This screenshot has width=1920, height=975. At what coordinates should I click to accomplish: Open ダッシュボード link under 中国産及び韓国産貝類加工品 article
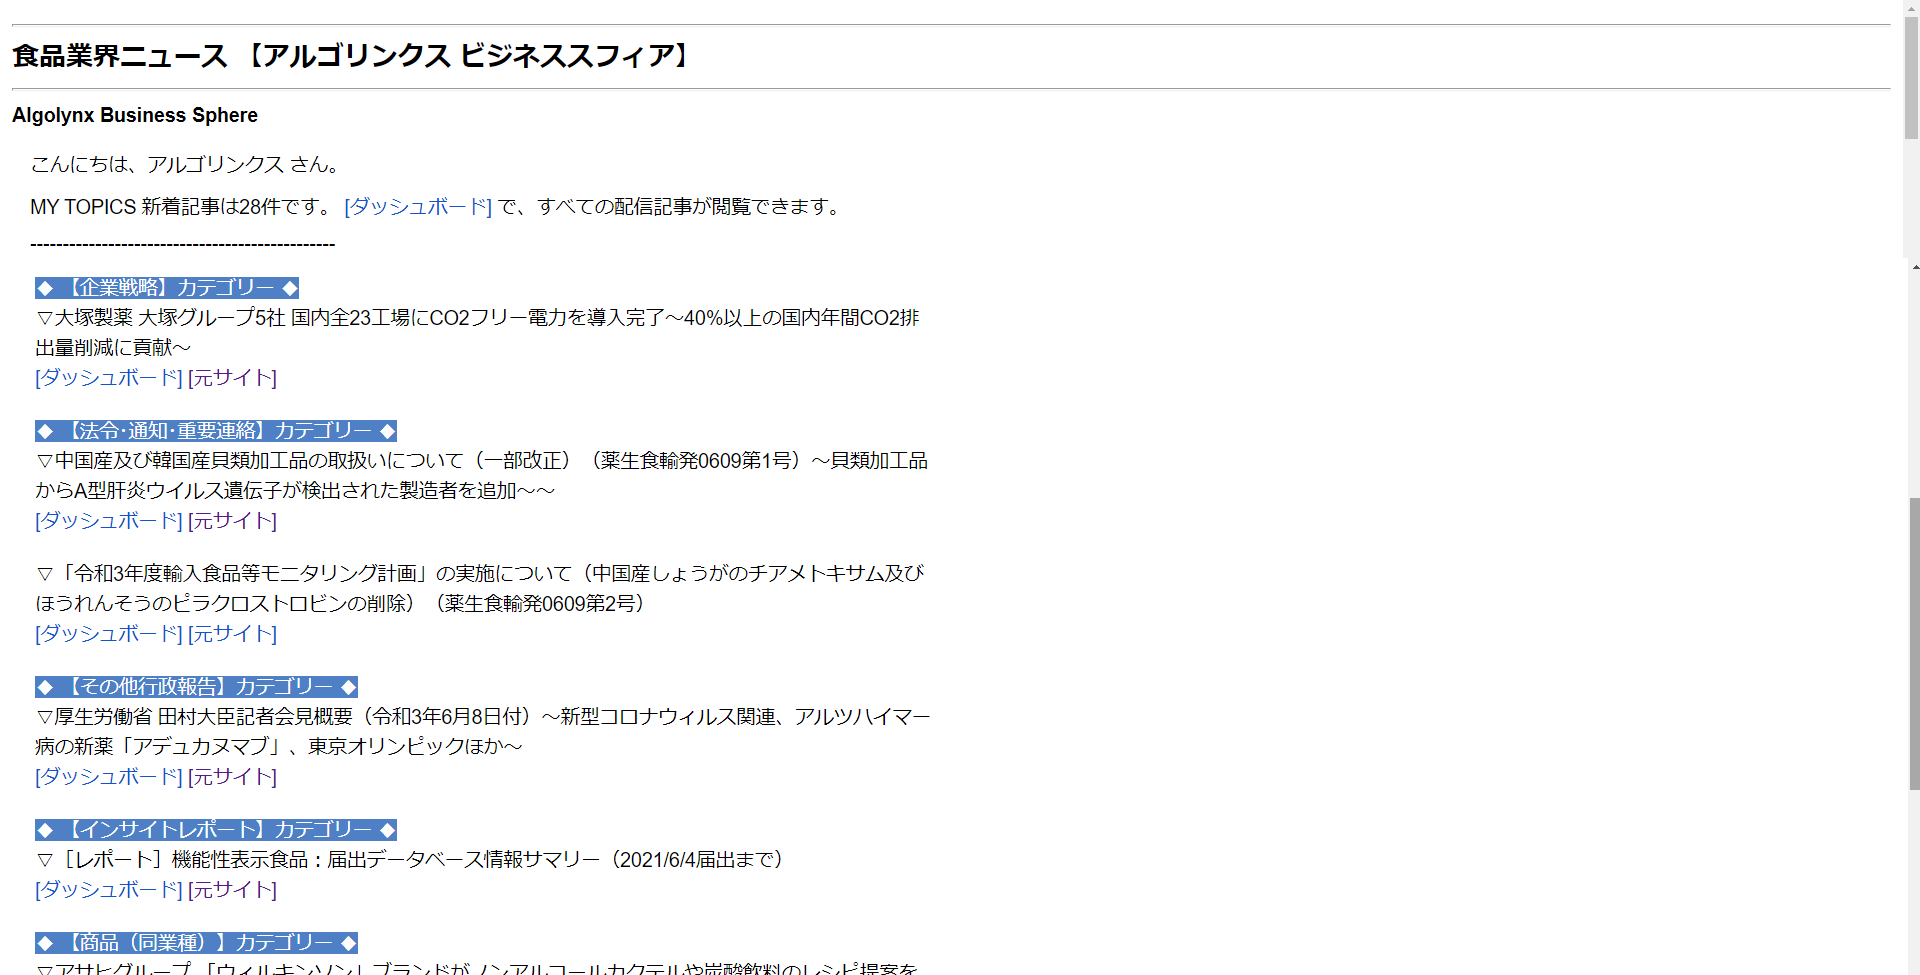click(109, 521)
